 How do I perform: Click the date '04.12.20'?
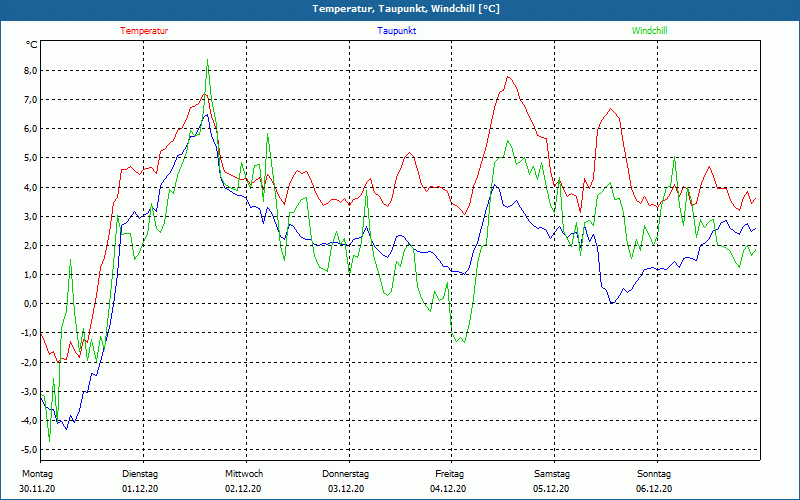[x=448, y=489]
